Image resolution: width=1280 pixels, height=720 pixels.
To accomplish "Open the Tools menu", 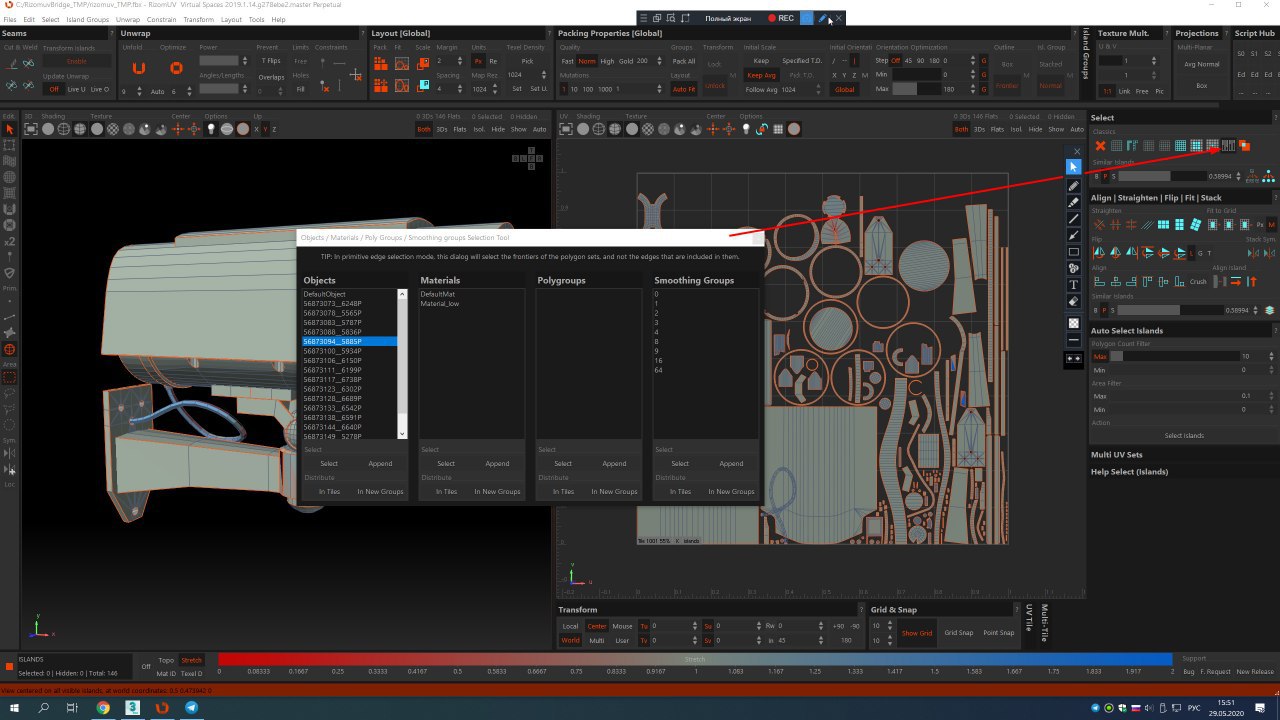I will [257, 19].
